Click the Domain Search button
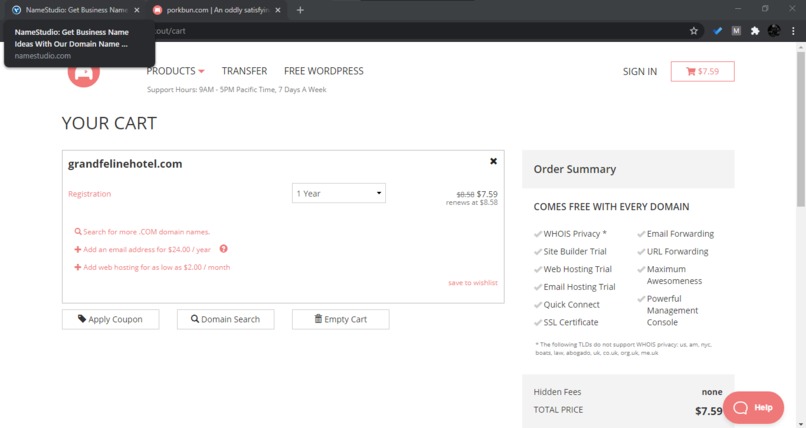806x428 pixels. click(x=226, y=319)
